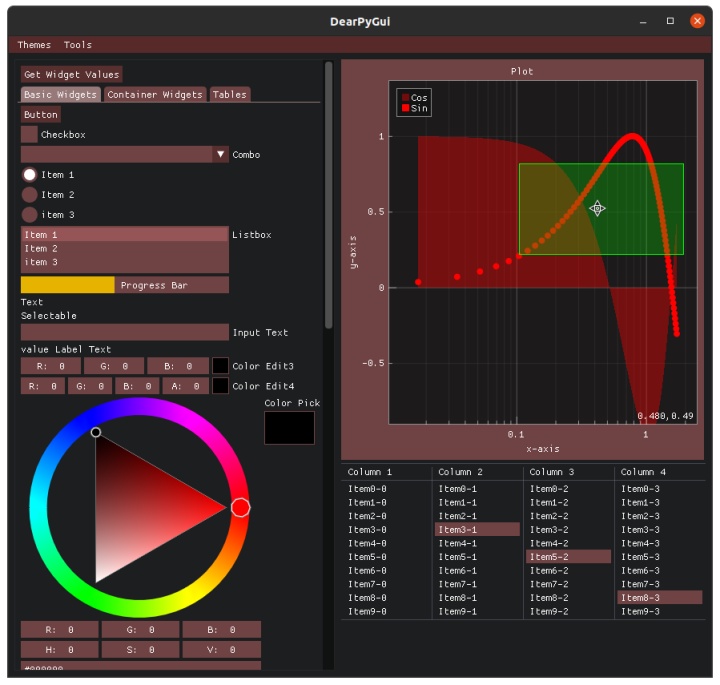Open the Color Edit4 black swatch
Image resolution: width=720 pixels, height=685 pixels.
point(220,386)
